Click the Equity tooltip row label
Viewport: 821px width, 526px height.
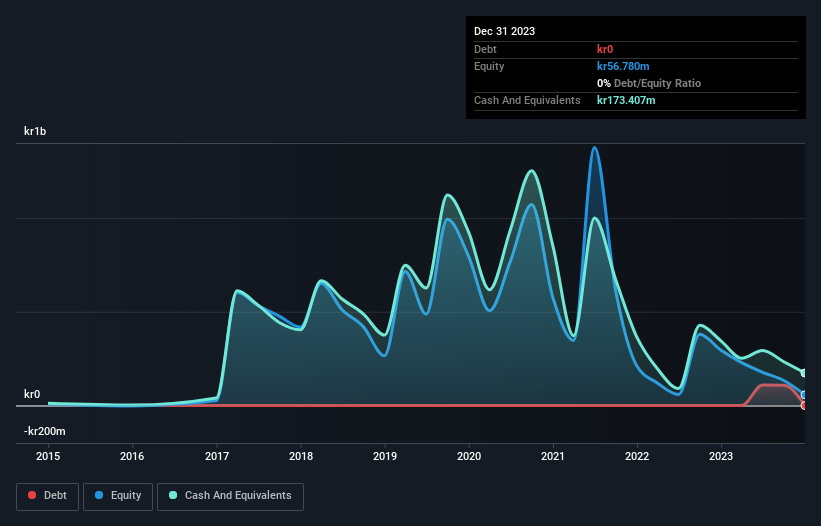[489, 66]
